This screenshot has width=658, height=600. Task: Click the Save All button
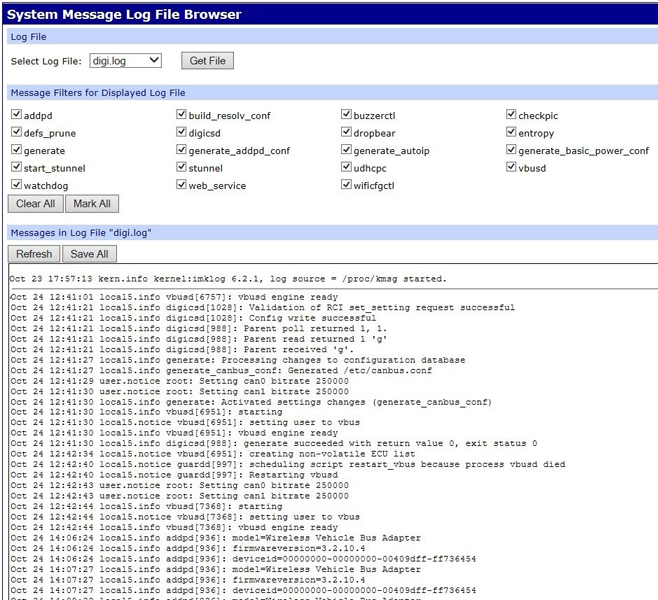(x=89, y=254)
